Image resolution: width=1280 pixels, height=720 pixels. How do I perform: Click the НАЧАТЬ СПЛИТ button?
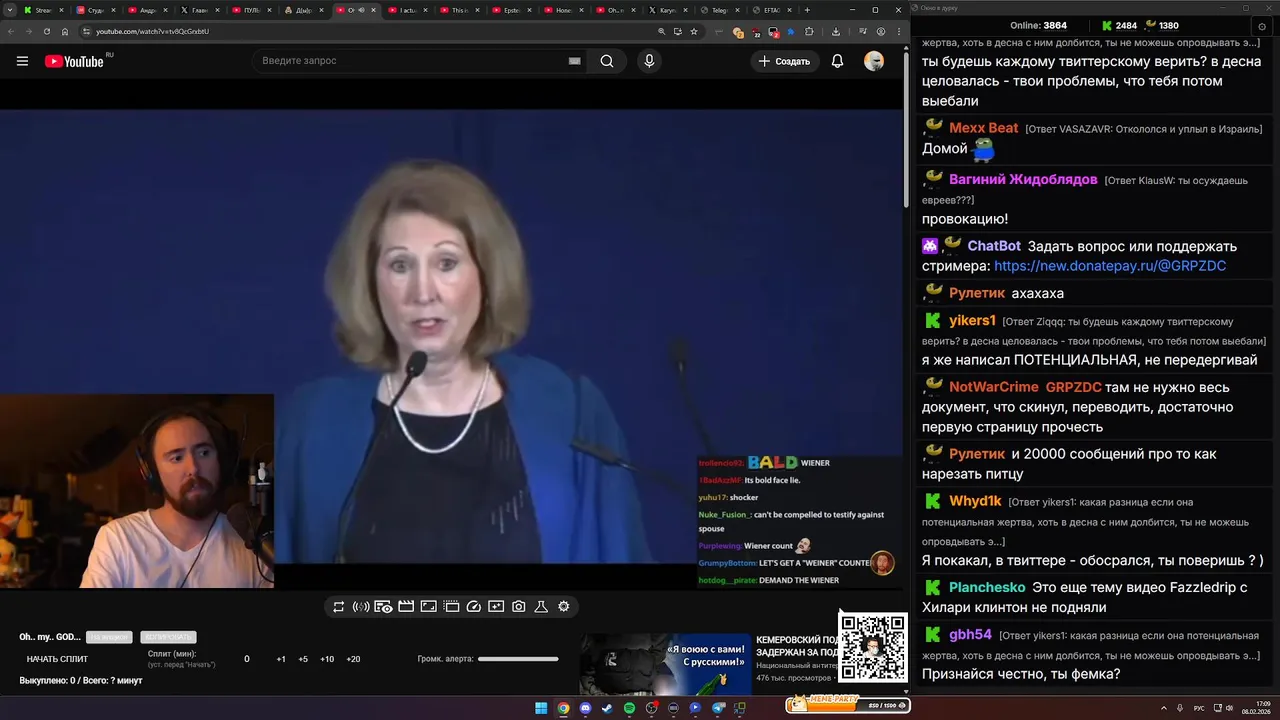point(57,659)
